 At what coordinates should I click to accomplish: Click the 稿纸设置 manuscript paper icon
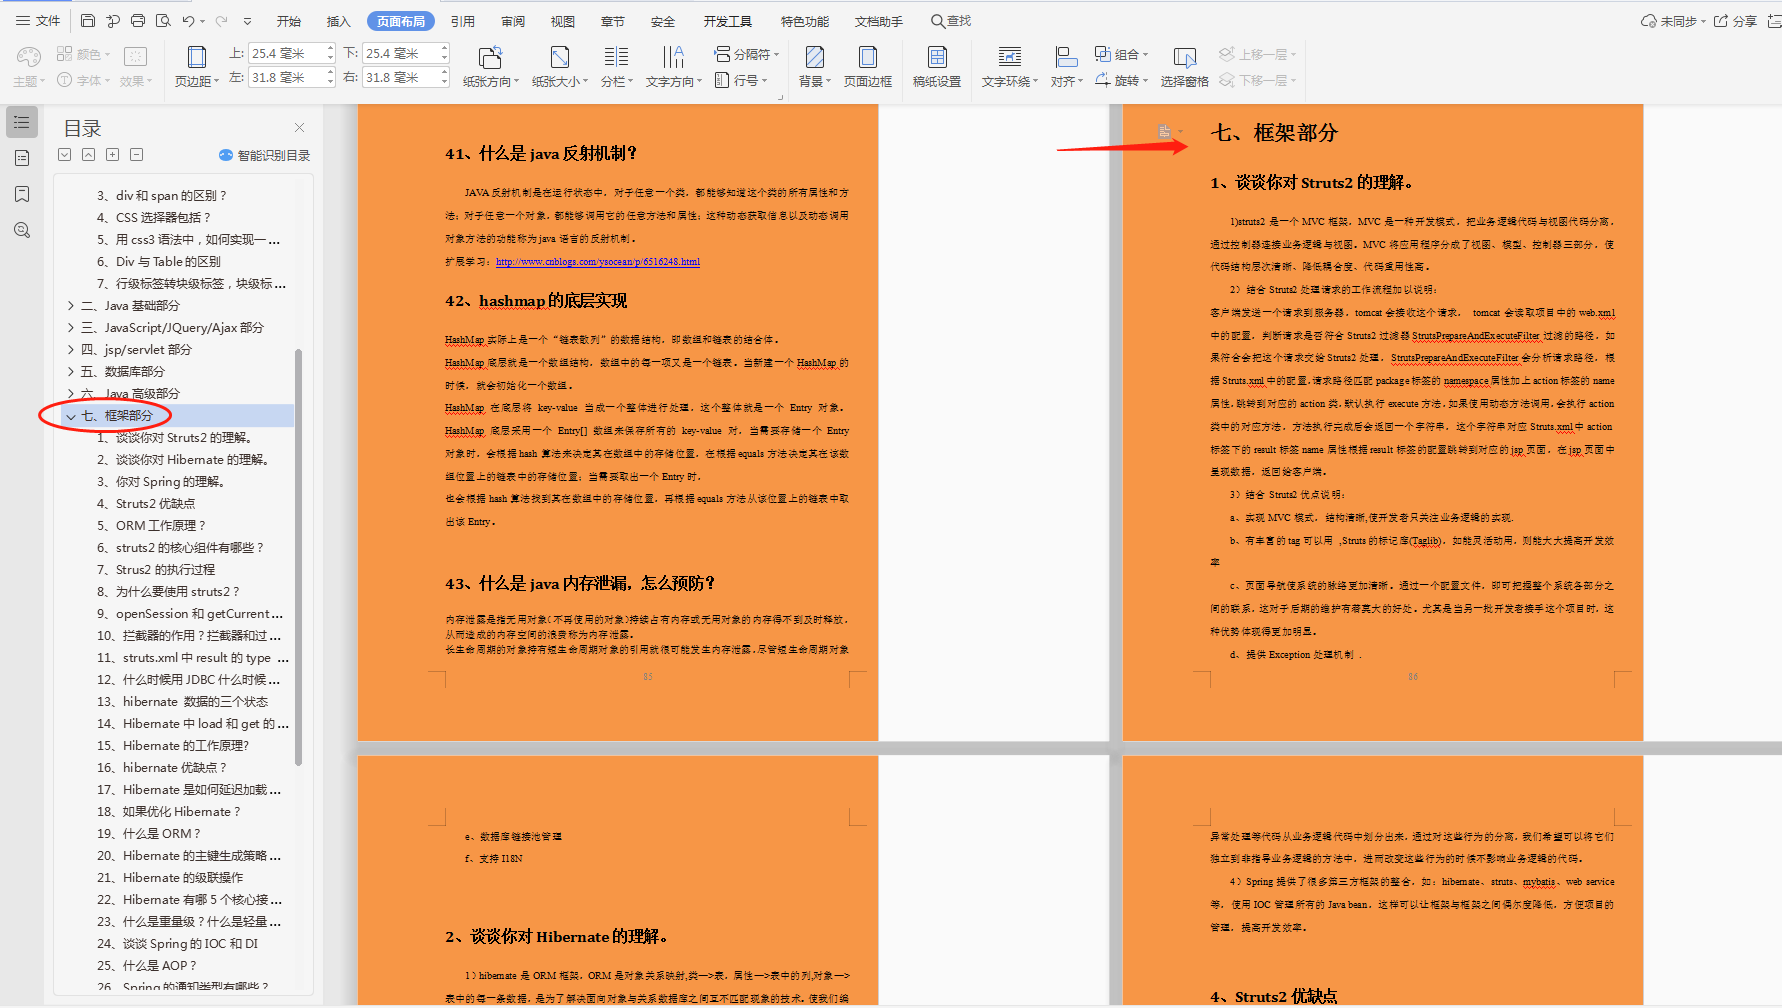tap(937, 67)
